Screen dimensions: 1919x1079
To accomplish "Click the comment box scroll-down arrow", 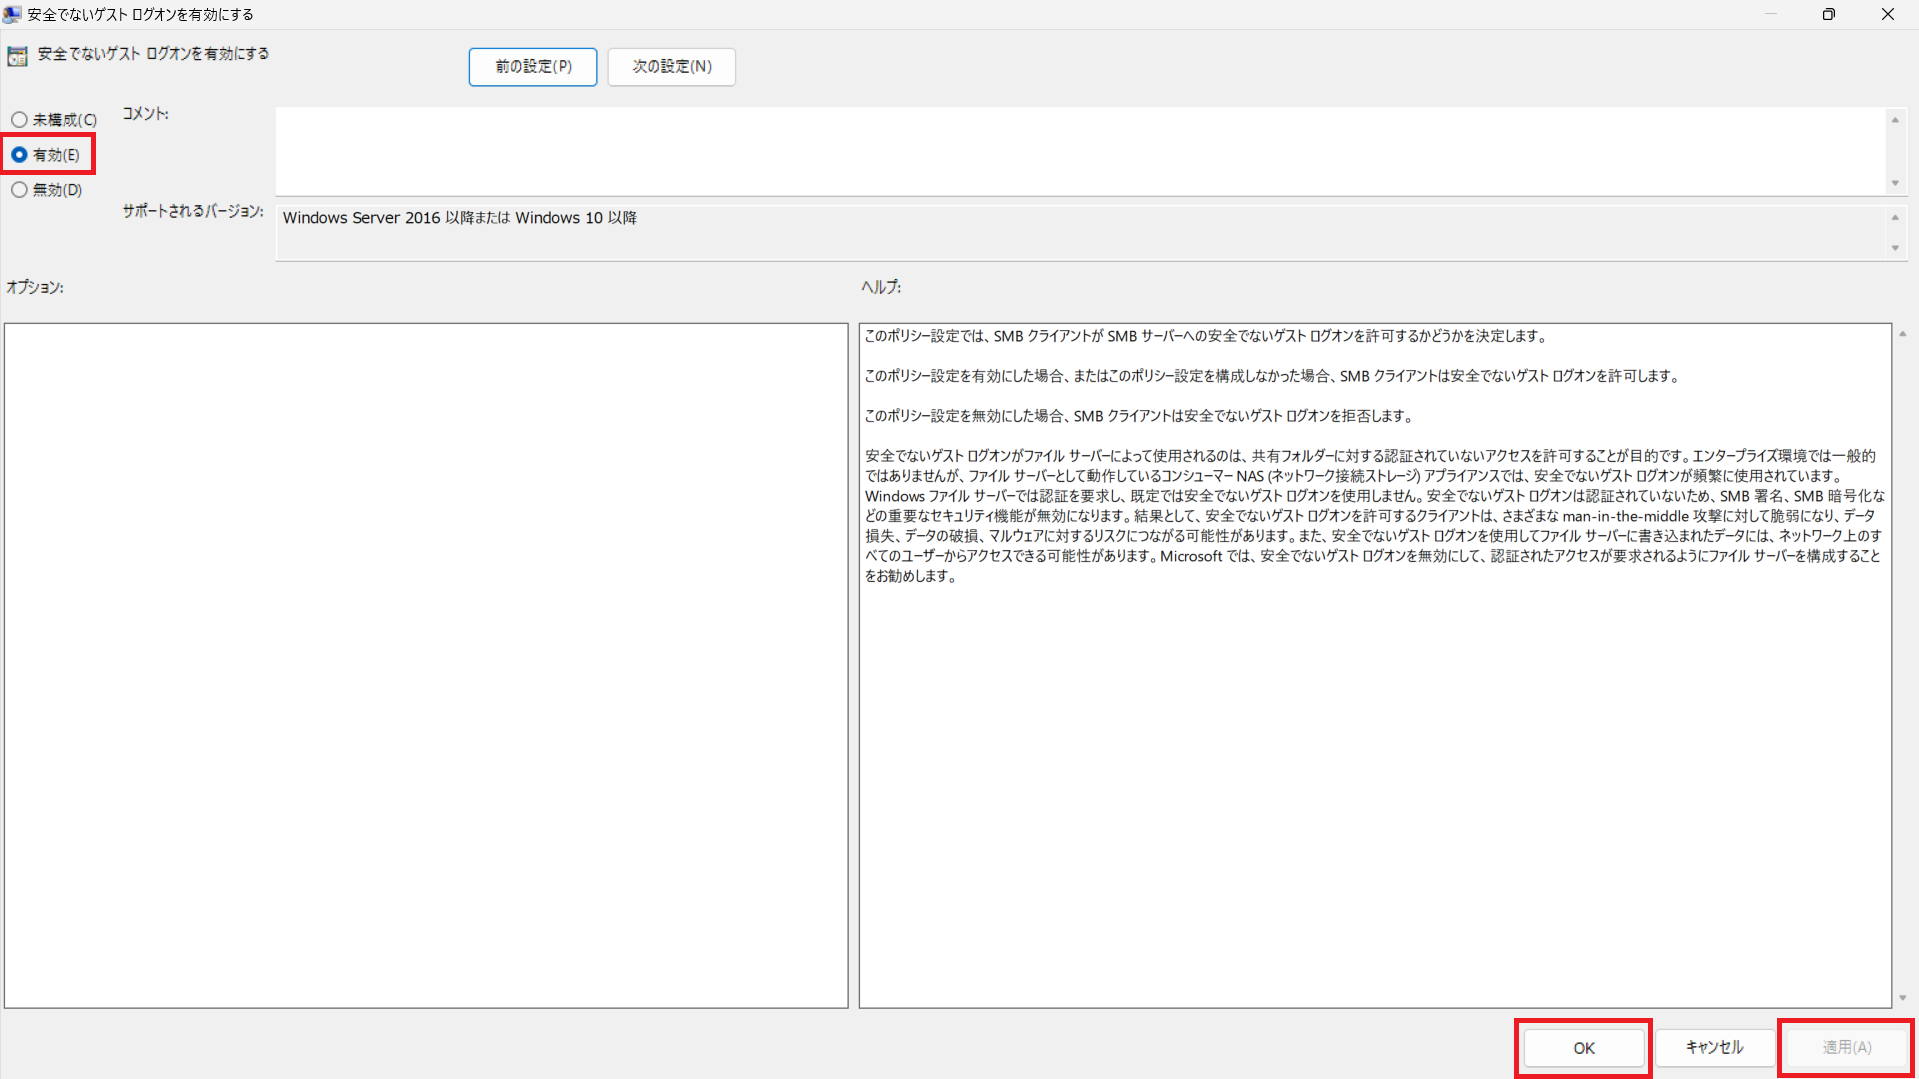I will [1895, 184].
